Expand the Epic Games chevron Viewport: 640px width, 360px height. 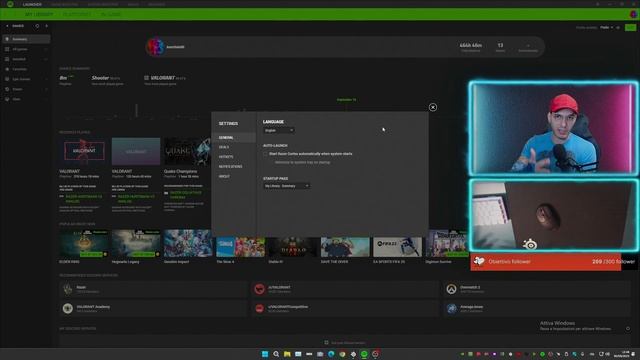(46, 79)
